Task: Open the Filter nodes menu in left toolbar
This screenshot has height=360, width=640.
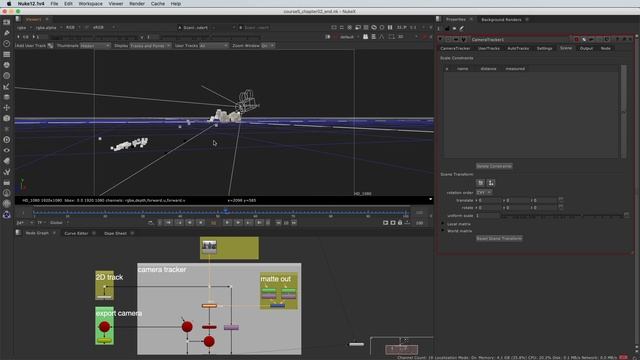Action: [x=7, y=76]
